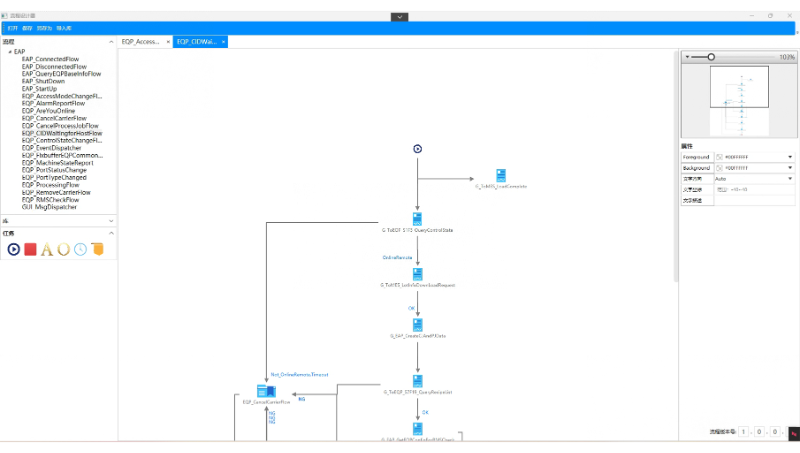Click the start node circle on the canvas

tap(417, 149)
